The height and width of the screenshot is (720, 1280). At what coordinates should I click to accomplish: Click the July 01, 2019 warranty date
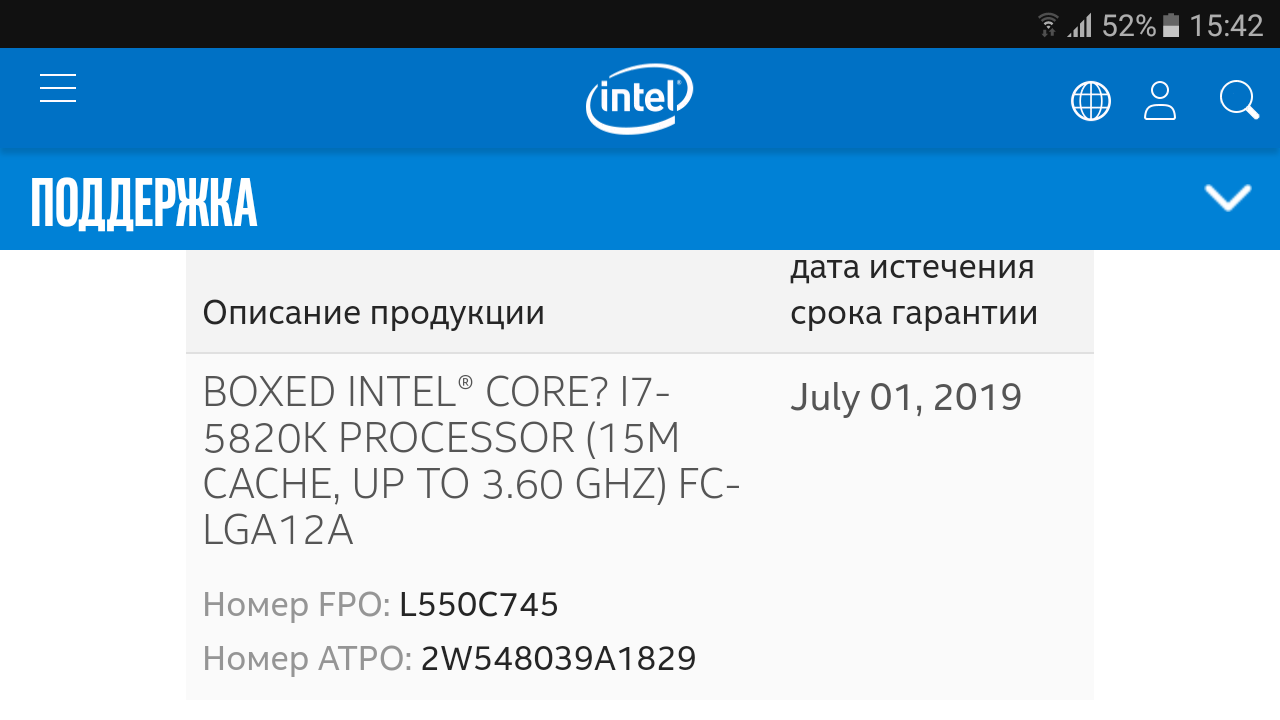[x=906, y=397]
